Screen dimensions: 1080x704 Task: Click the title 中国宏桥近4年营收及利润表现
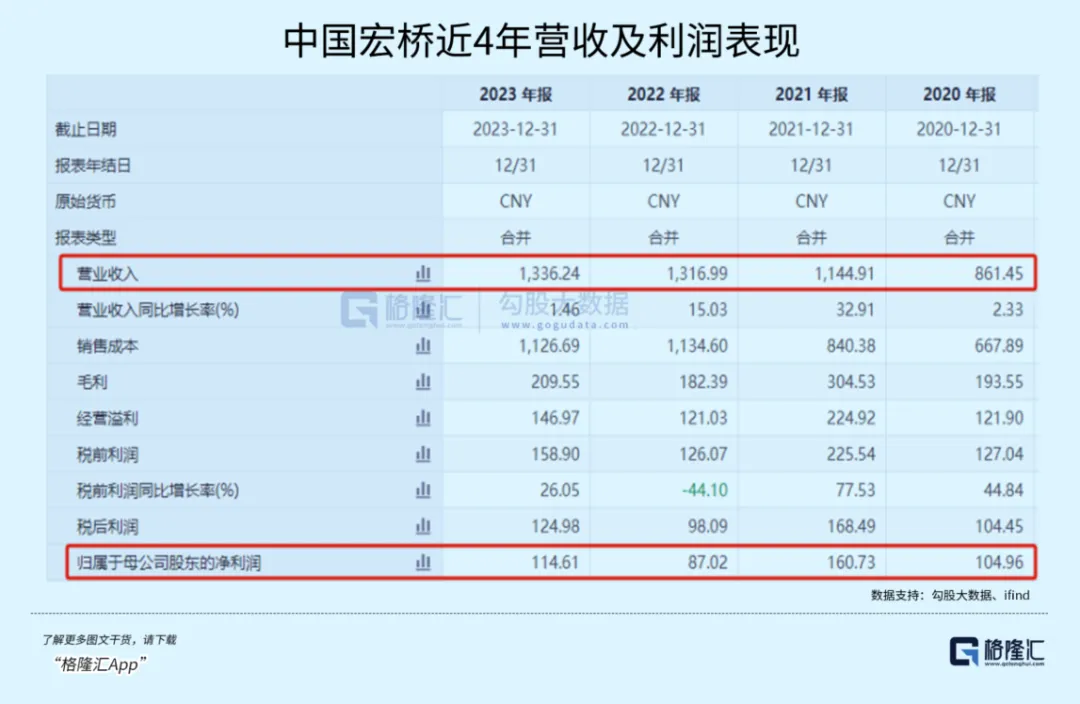[540, 41]
